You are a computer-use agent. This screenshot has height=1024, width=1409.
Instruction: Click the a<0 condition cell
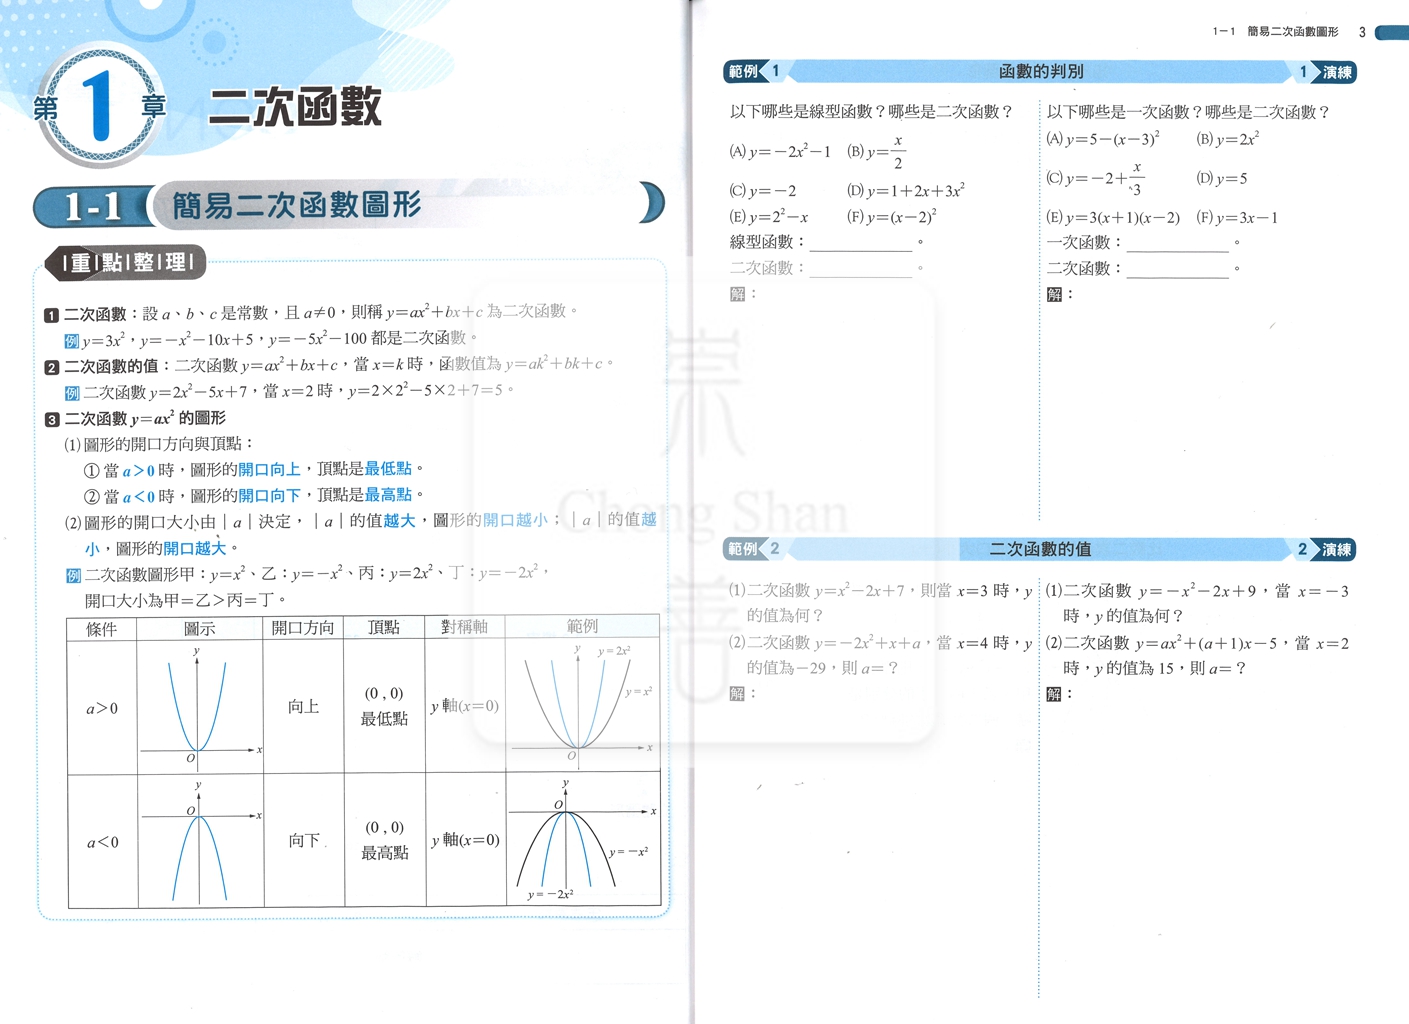(x=102, y=842)
